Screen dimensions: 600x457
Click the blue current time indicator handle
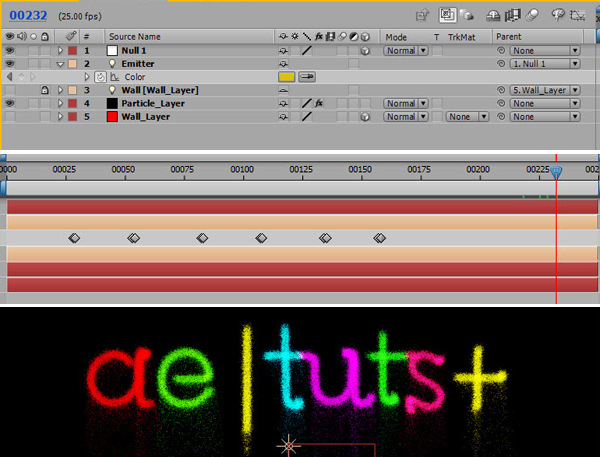[556, 172]
